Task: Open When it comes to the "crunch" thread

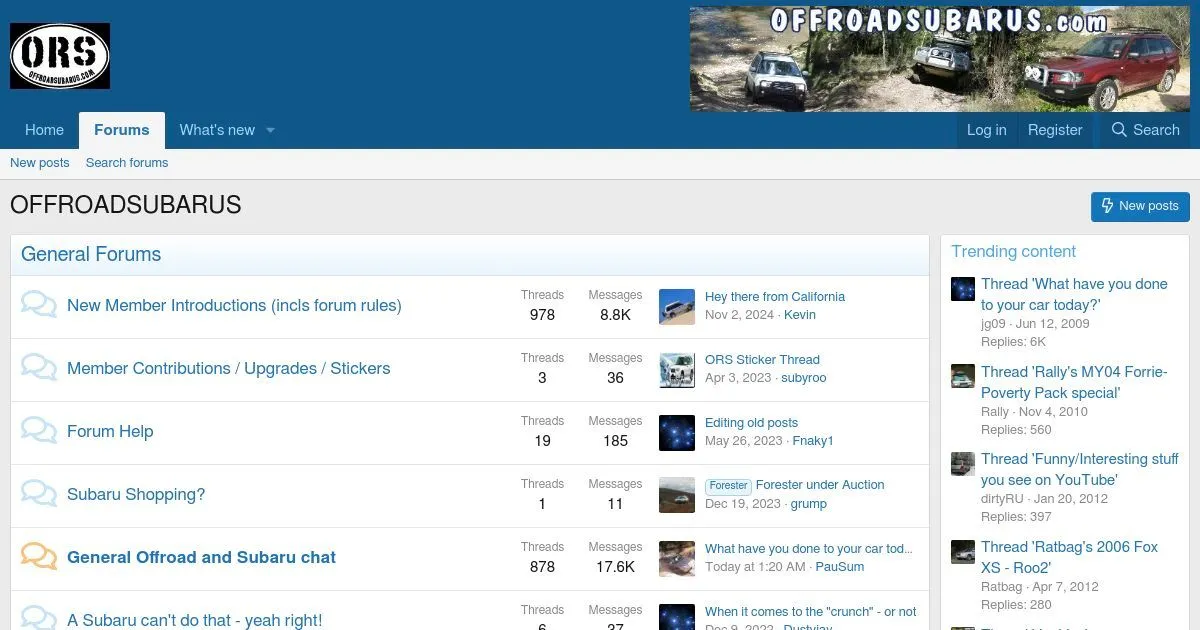Action: click(x=811, y=612)
